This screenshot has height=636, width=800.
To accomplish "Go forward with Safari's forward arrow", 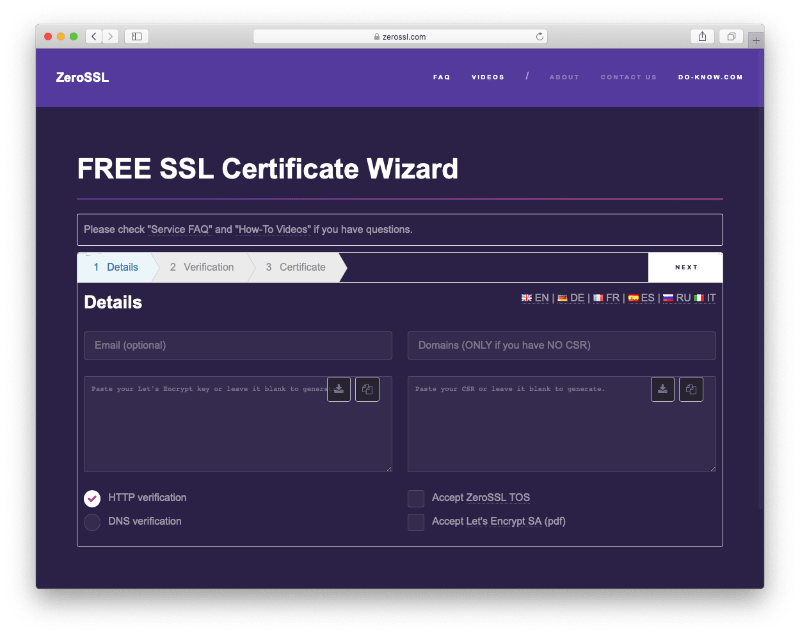I will click(110, 36).
